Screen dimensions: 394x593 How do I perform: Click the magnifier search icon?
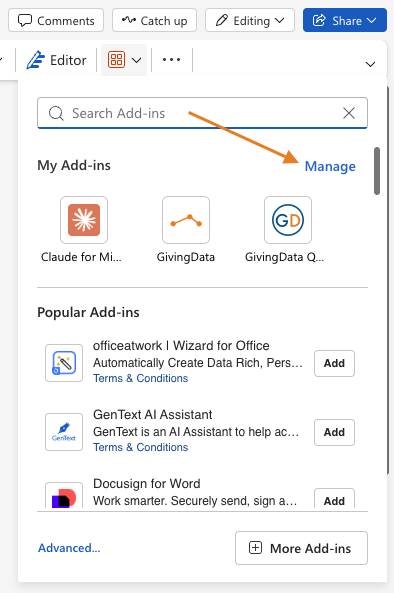(56, 113)
